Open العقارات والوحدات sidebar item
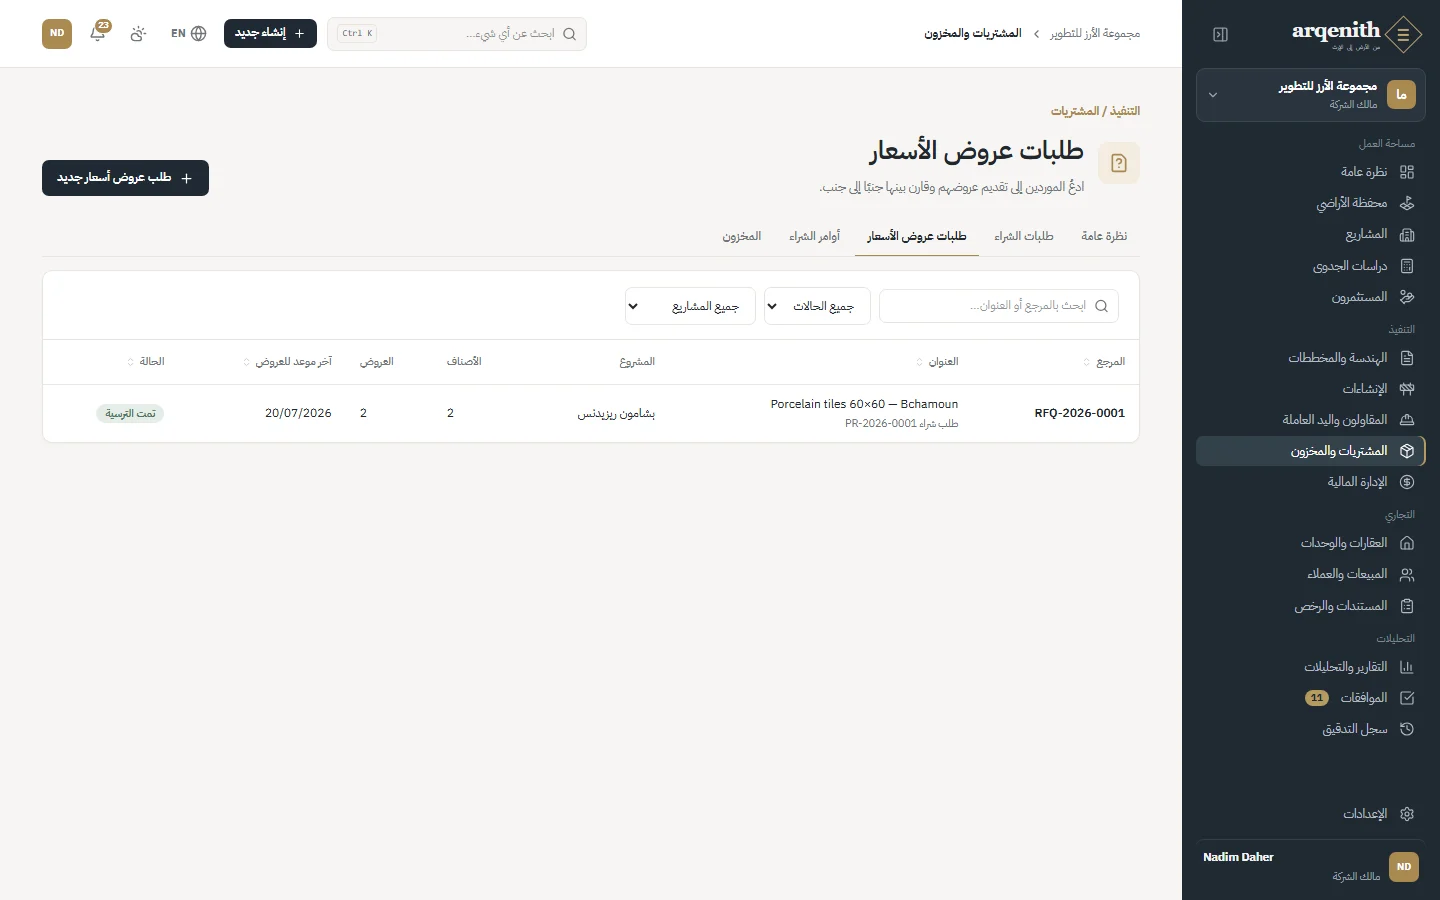Viewport: 1440px width, 900px height. pyautogui.click(x=1311, y=543)
